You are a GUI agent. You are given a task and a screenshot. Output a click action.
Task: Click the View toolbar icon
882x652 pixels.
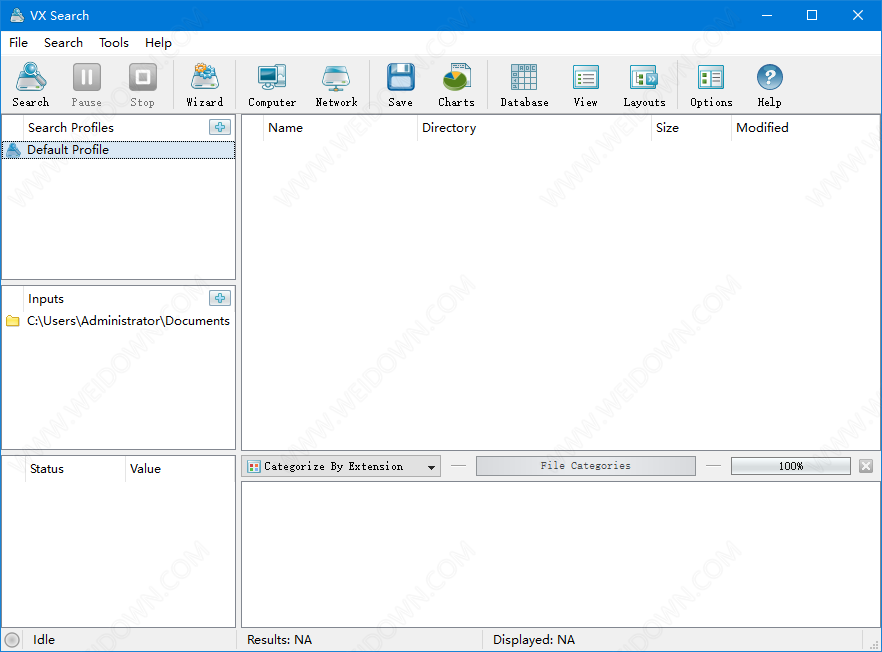[x=586, y=85]
